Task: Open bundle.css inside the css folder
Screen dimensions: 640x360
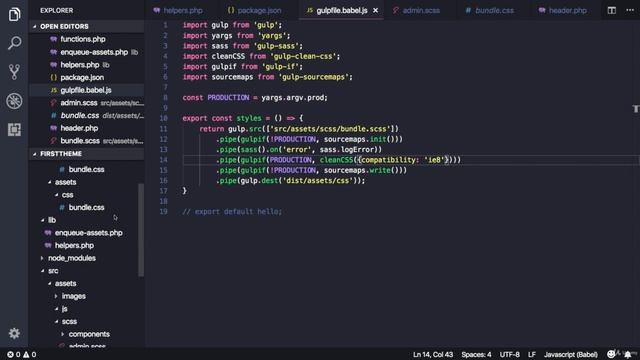Action: coord(86,208)
